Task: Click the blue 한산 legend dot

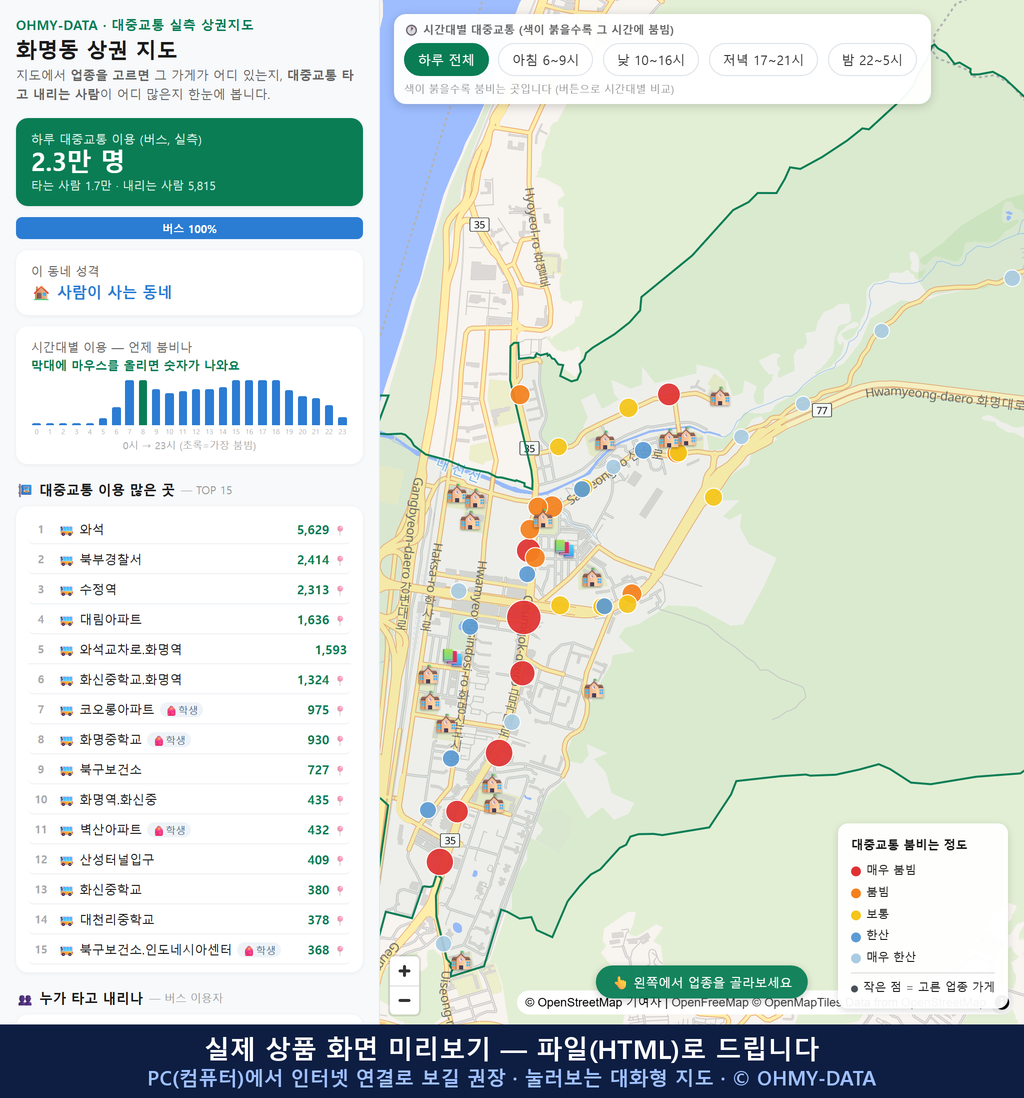Action: (855, 937)
